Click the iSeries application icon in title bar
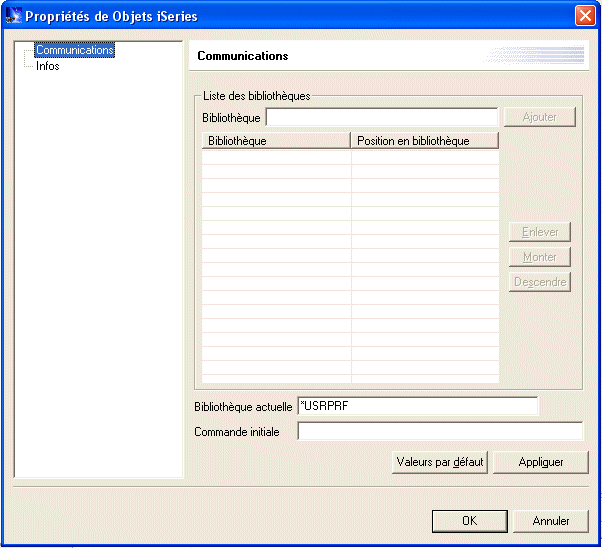 pyautogui.click(x=13, y=16)
